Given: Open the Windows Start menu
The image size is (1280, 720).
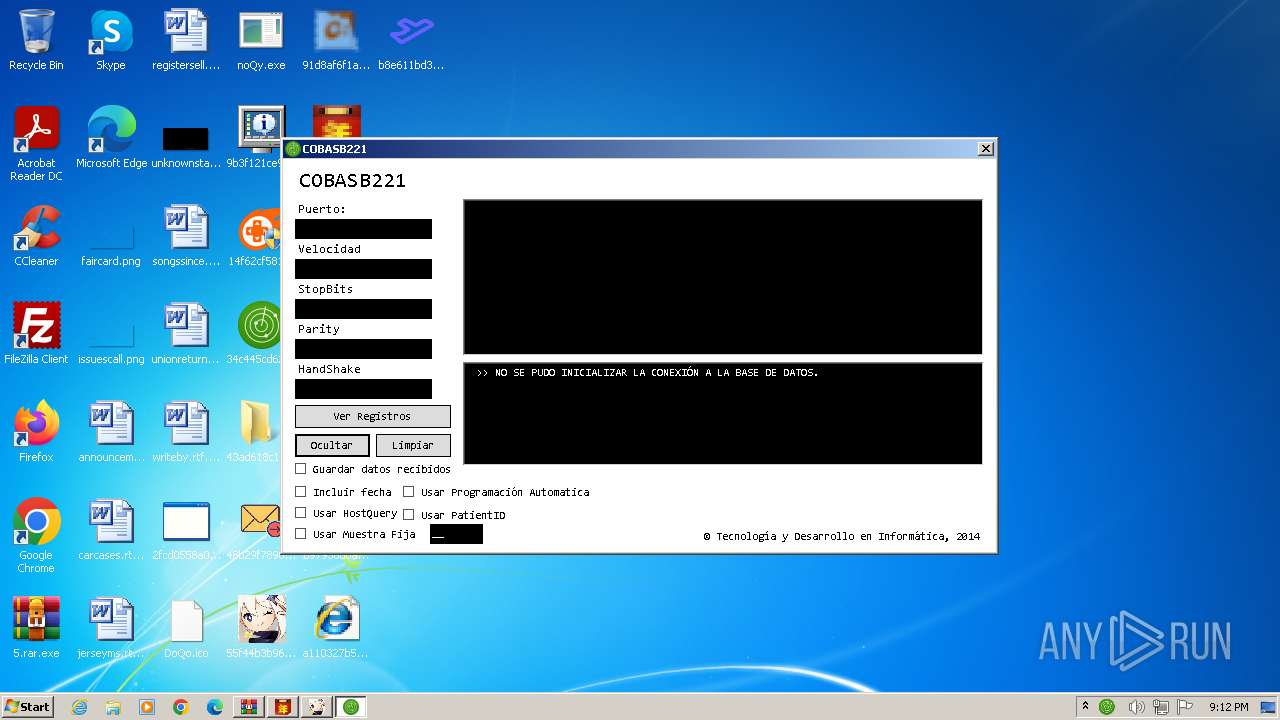Looking at the screenshot, I should tap(28, 706).
